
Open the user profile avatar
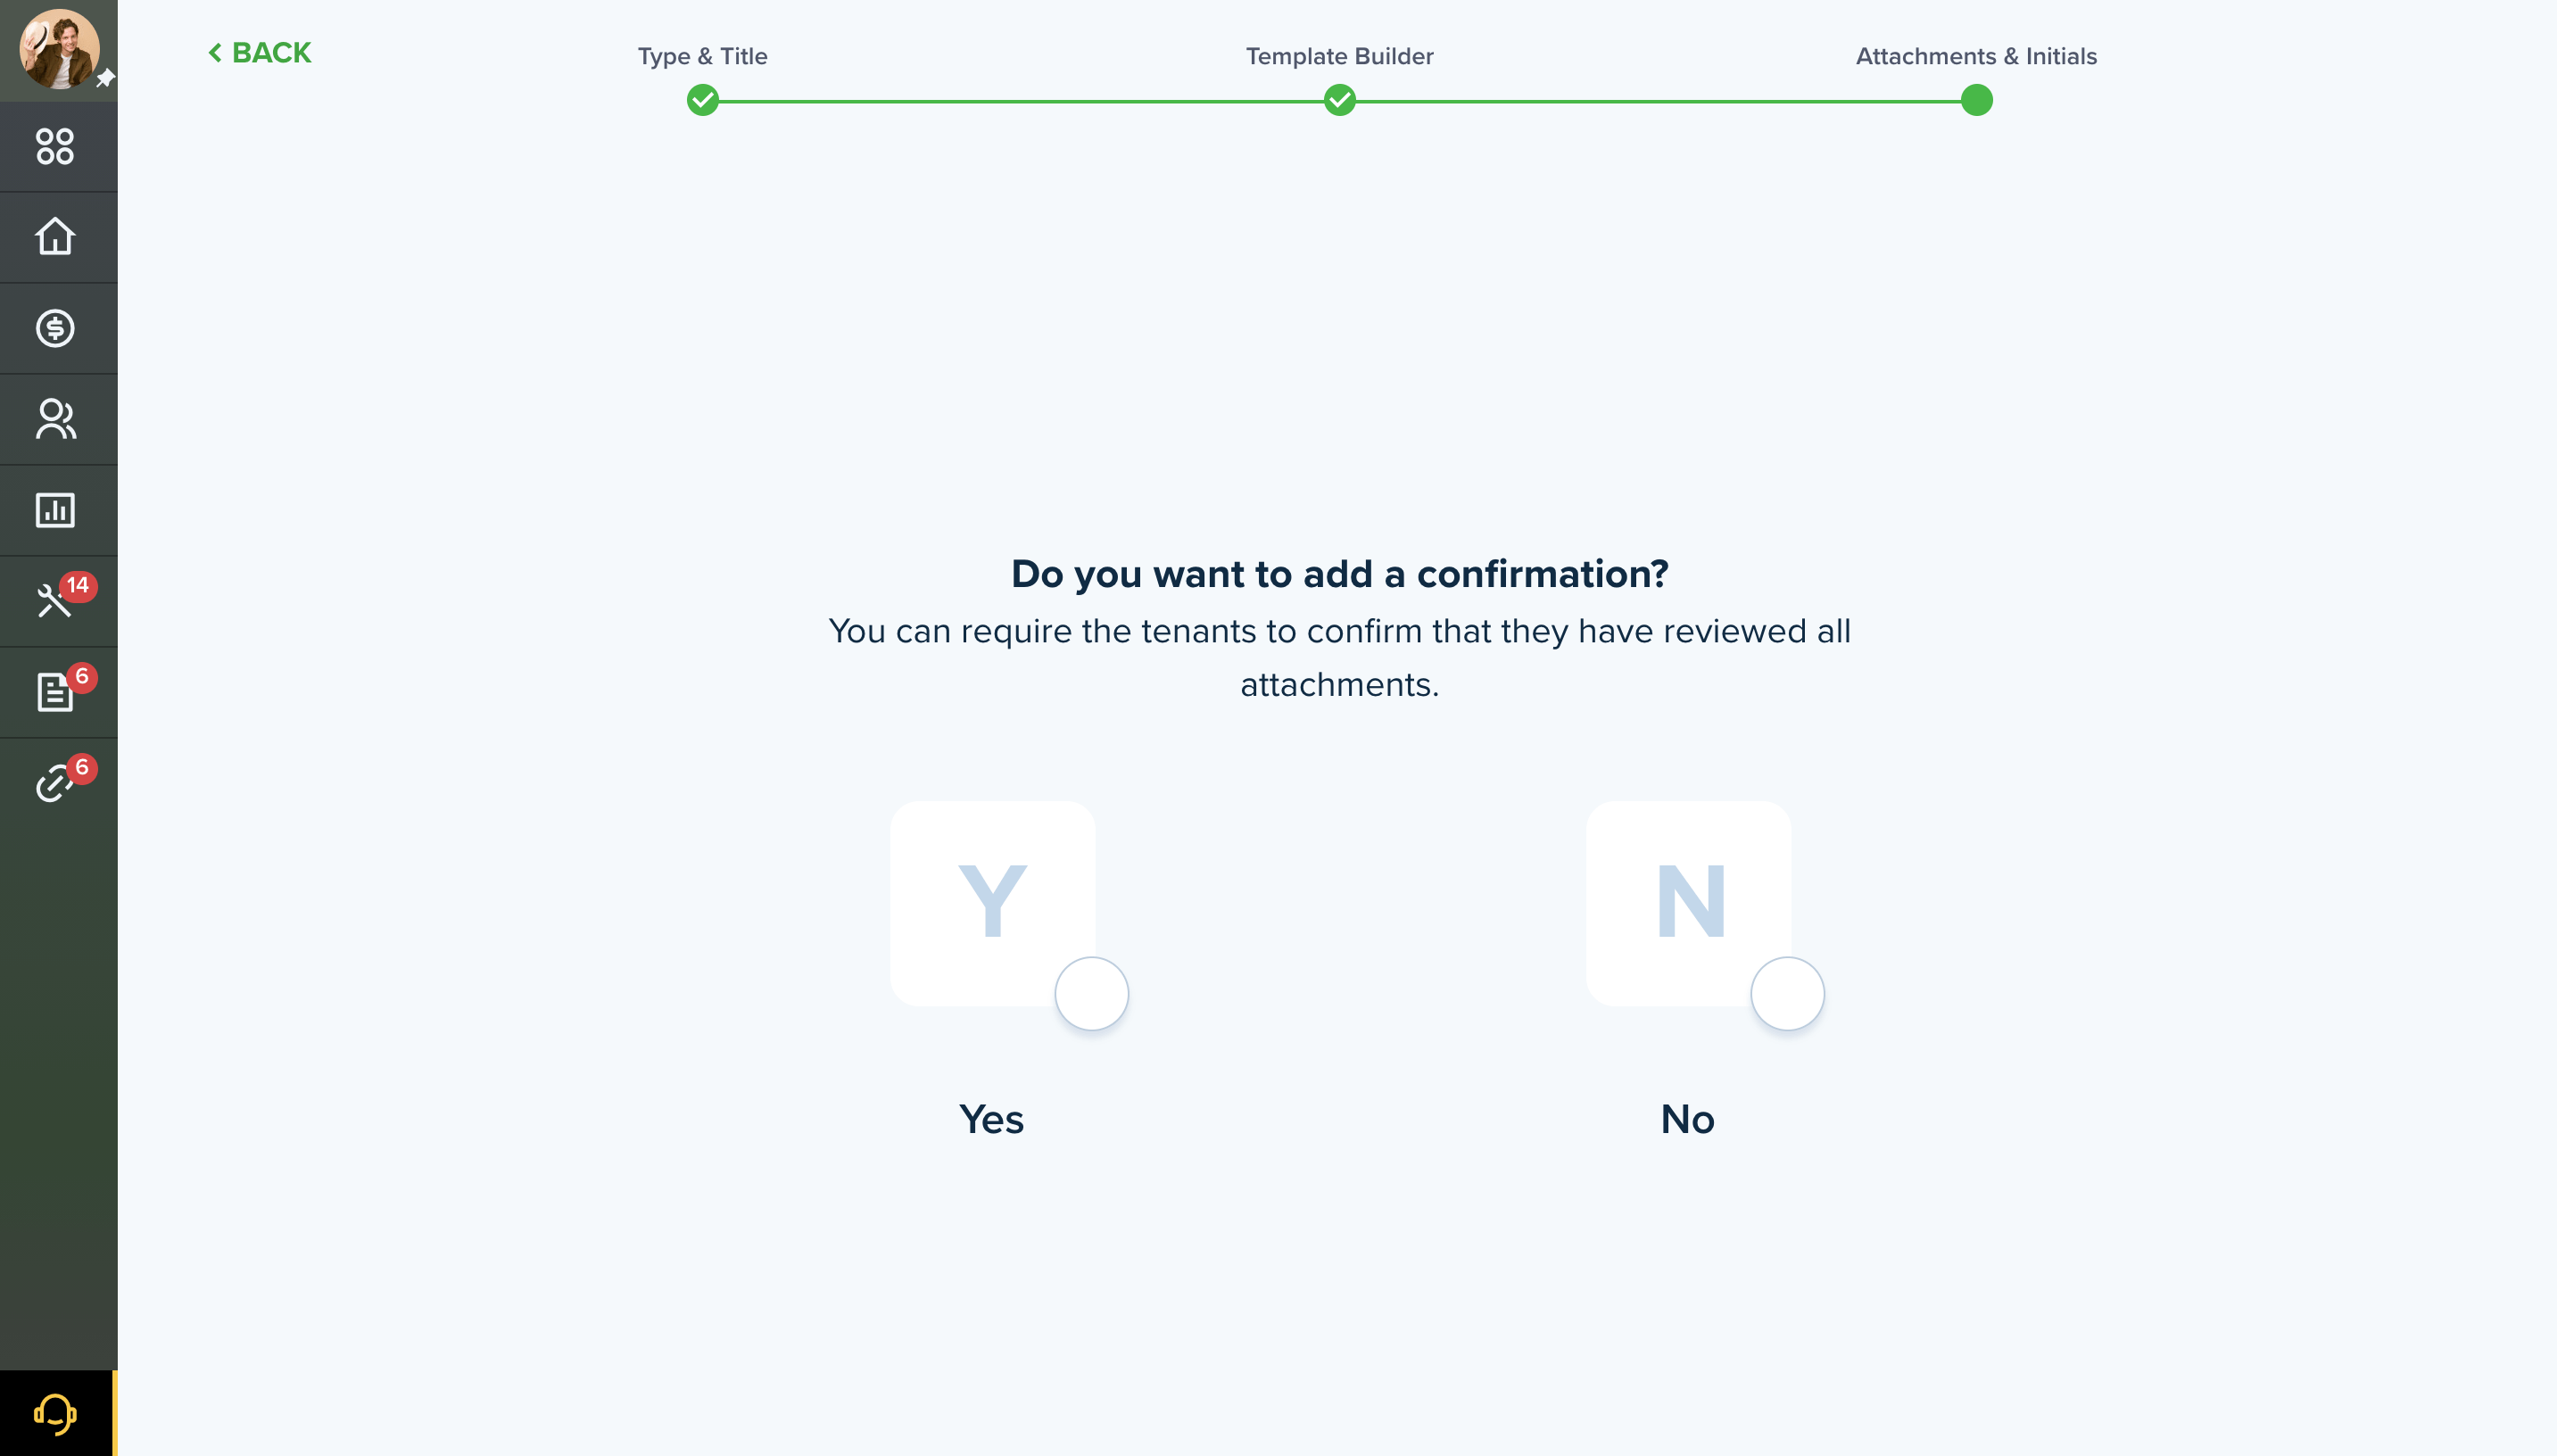click(x=59, y=49)
